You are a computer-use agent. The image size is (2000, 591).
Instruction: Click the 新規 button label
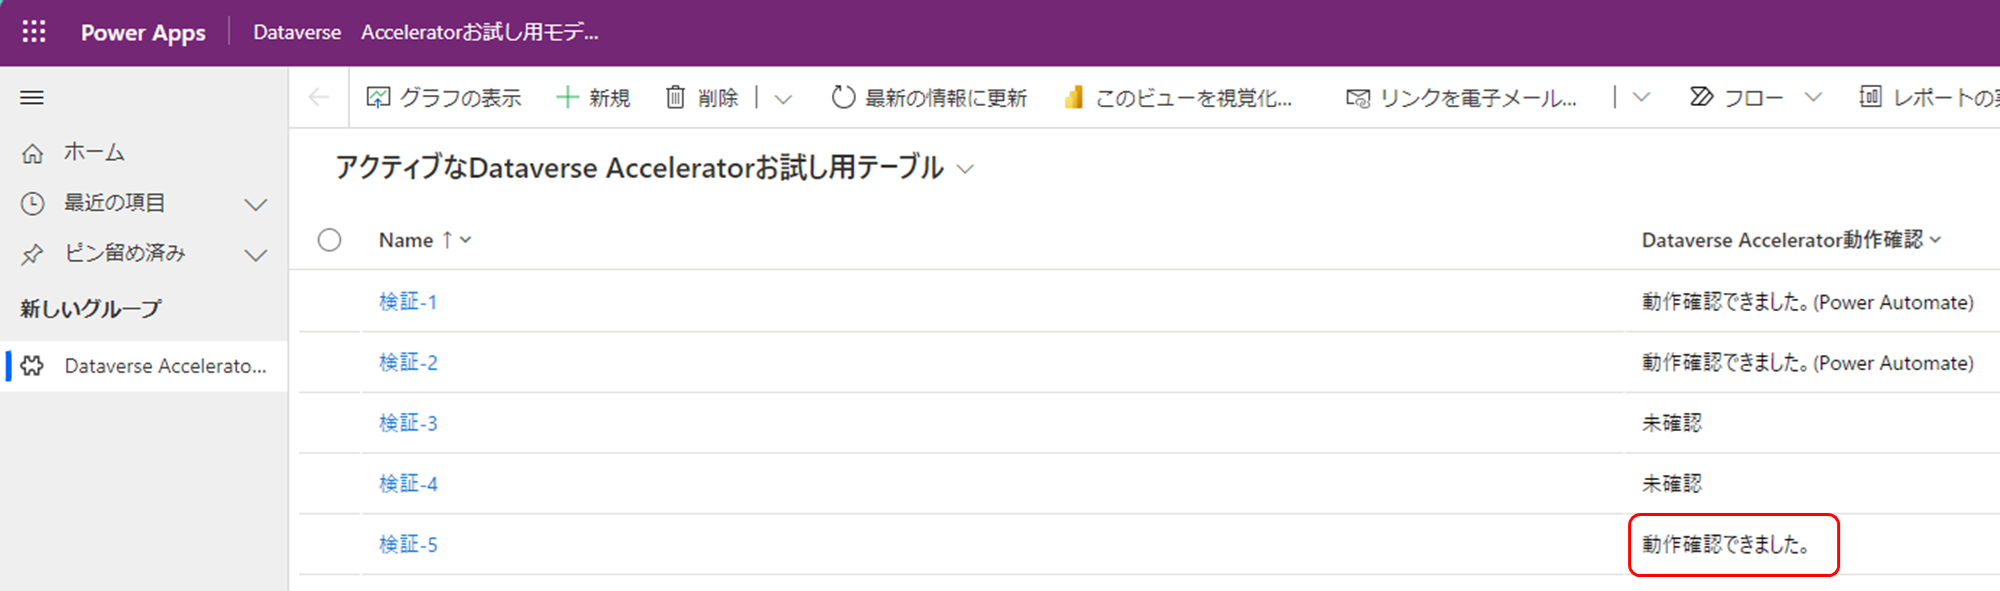tap(609, 98)
